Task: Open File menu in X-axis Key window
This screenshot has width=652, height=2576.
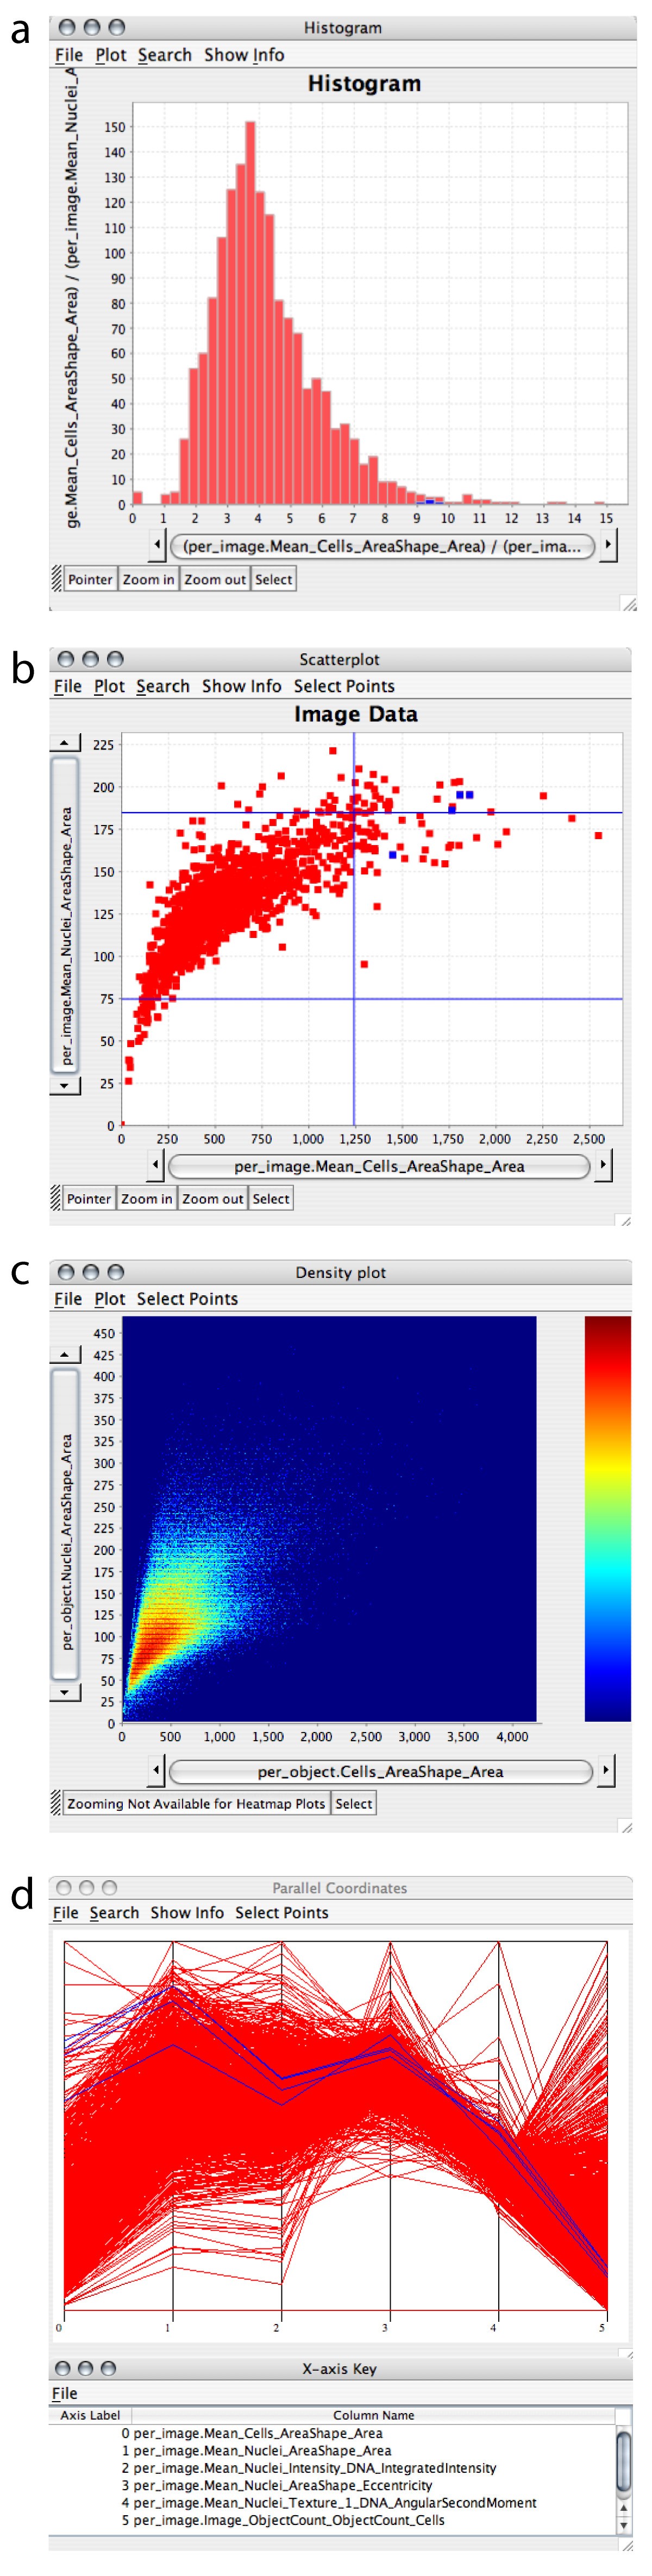Action: tap(65, 2393)
